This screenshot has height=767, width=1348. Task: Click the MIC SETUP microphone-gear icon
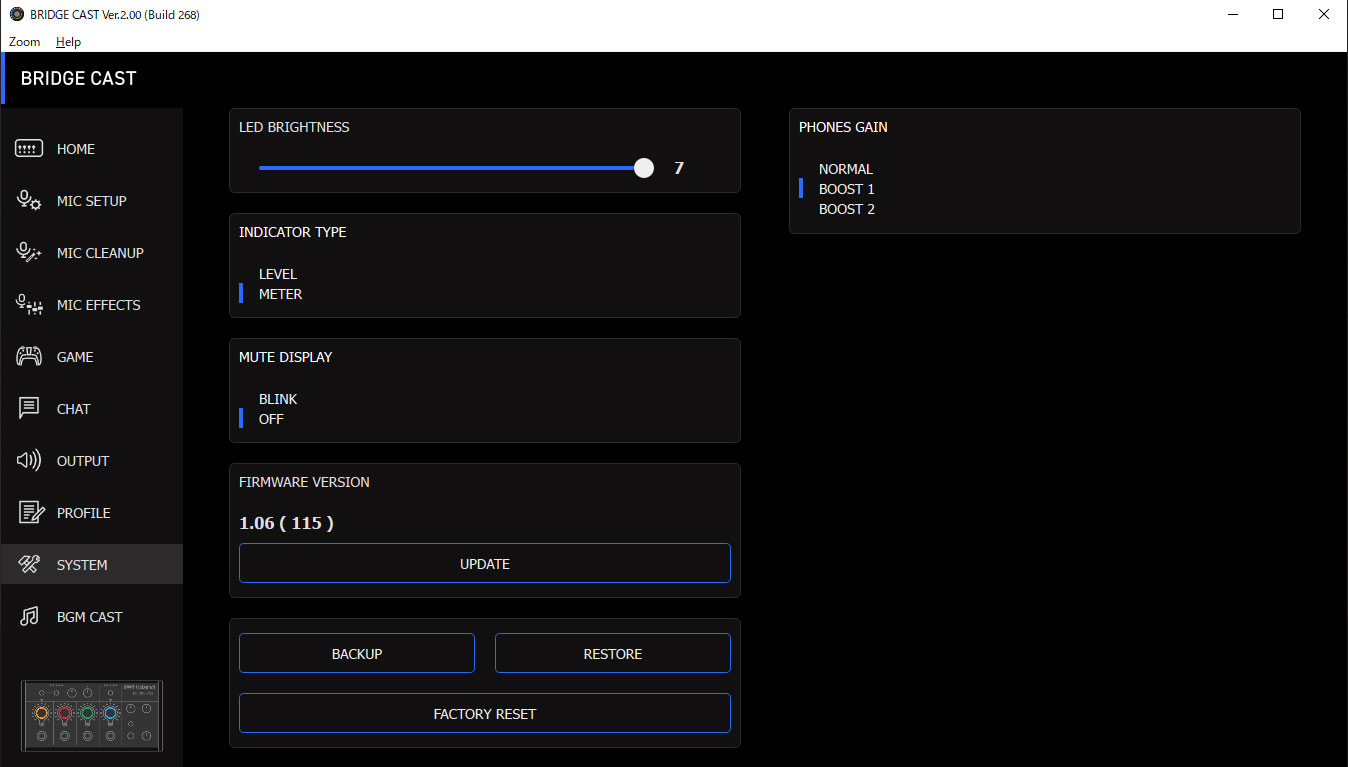[x=29, y=201]
